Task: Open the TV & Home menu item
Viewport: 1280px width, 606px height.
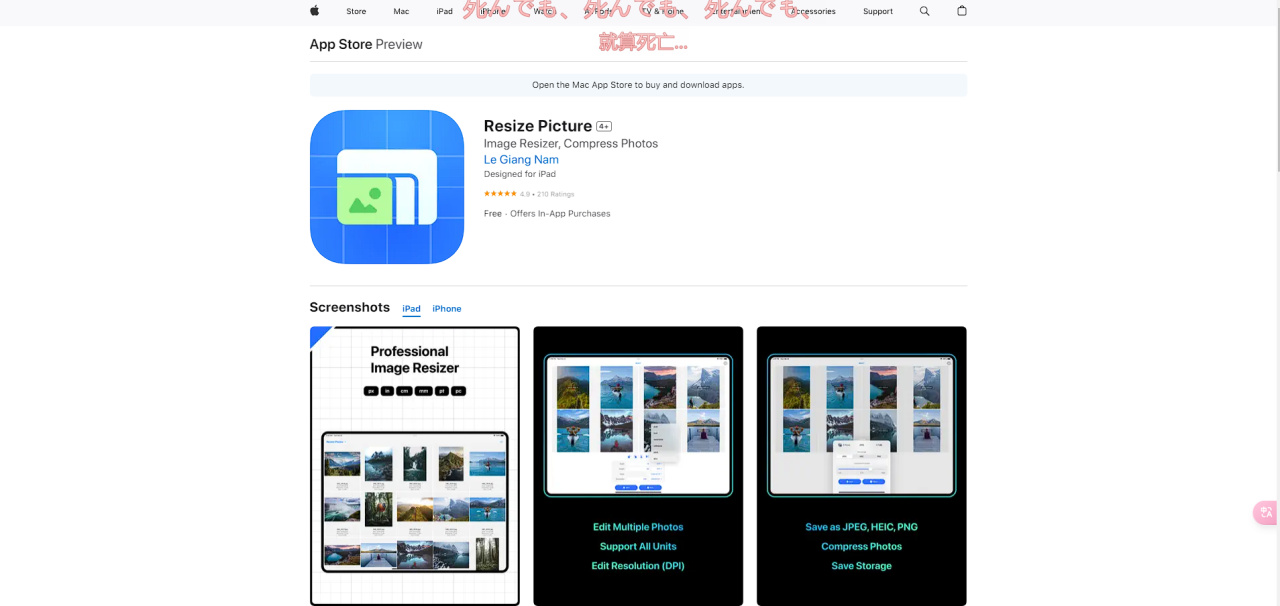Action: tap(663, 11)
